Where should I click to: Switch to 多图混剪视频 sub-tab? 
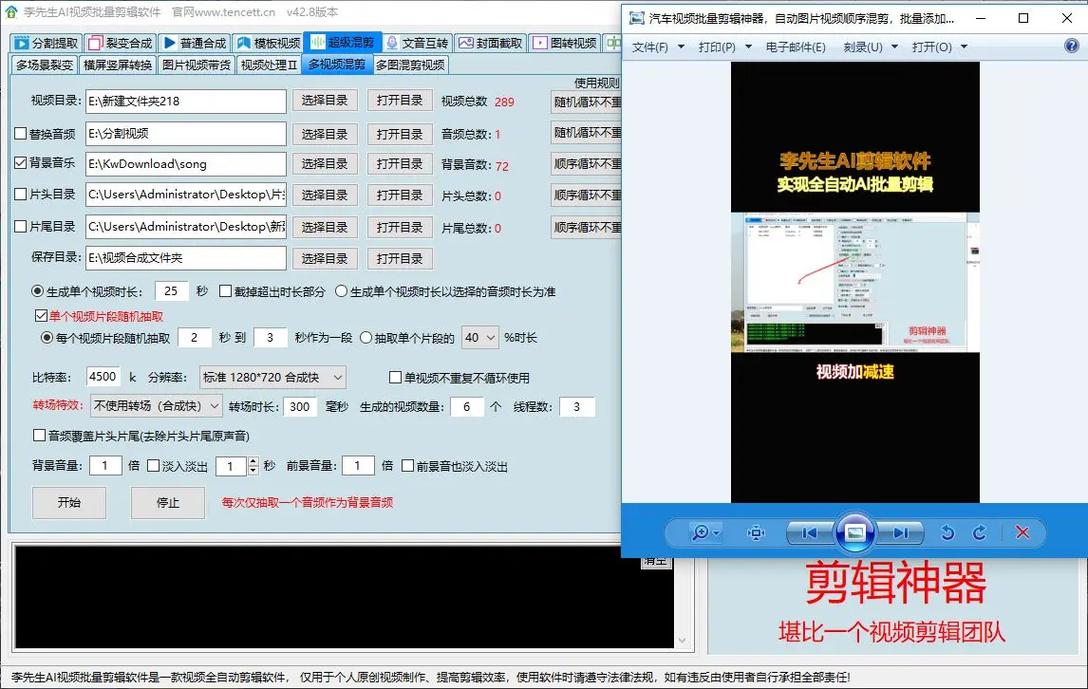[x=410, y=65]
